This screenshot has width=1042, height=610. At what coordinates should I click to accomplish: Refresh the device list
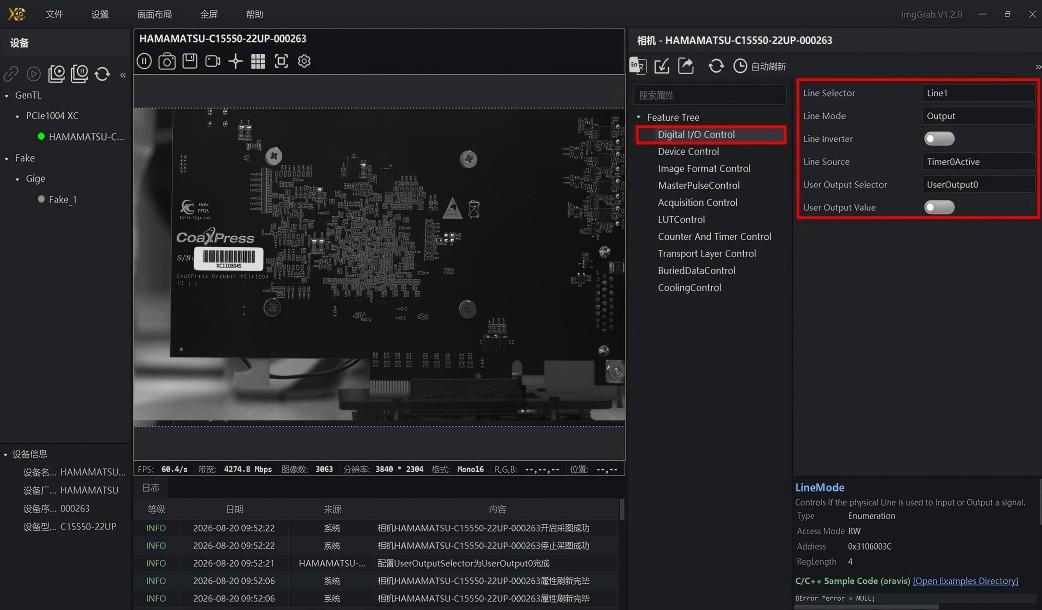(x=102, y=74)
